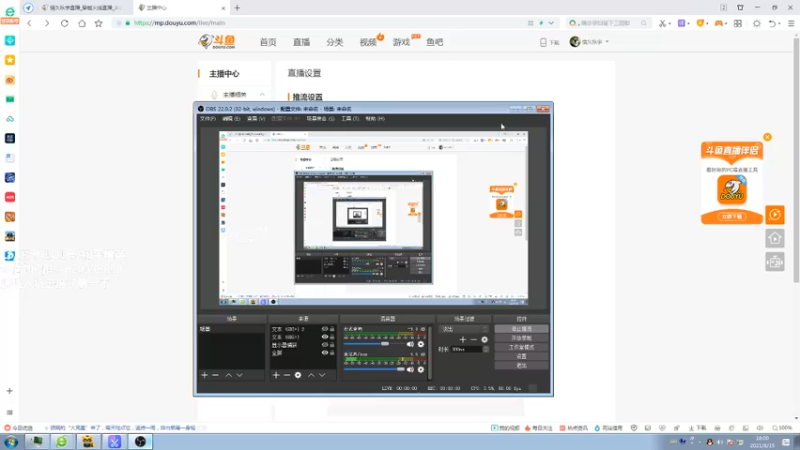The image size is (800, 450).
Task: Add a source with the plus icon
Action: point(276,375)
